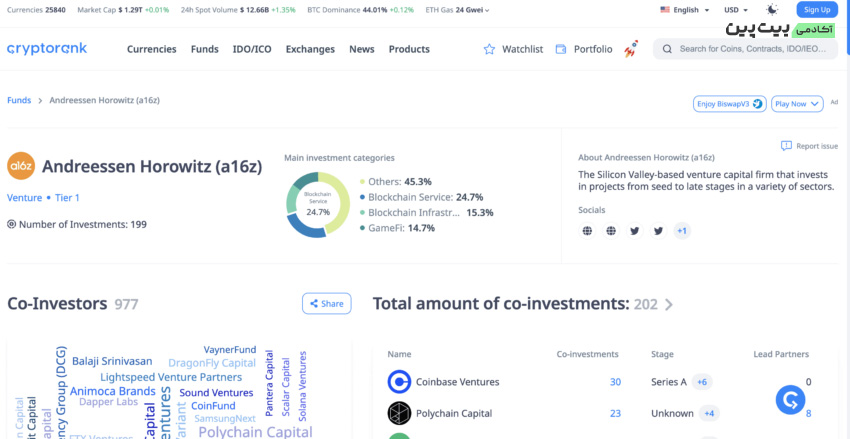
Task: Focus the coin search field
Action: point(745,49)
